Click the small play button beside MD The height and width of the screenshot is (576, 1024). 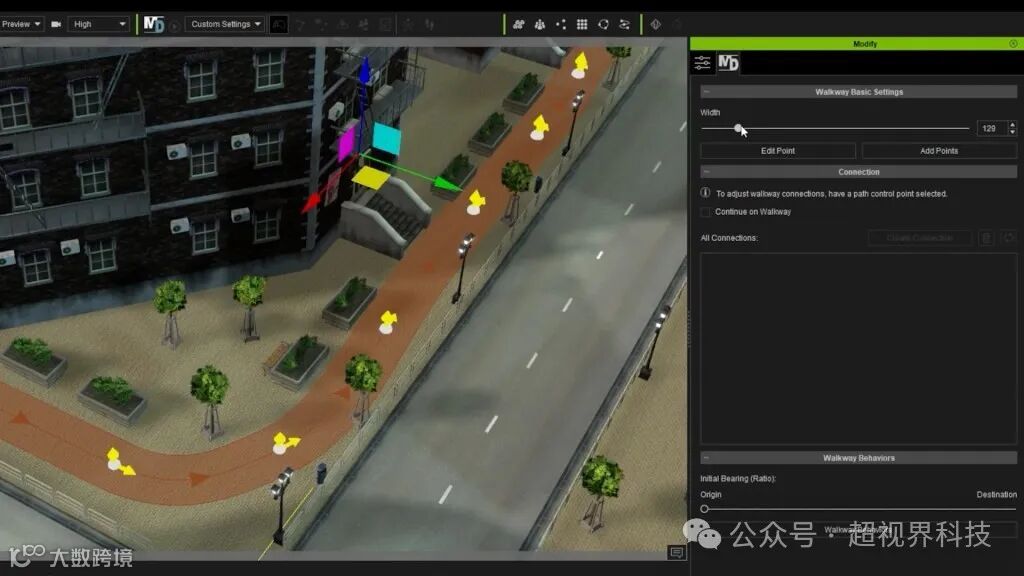(x=174, y=26)
